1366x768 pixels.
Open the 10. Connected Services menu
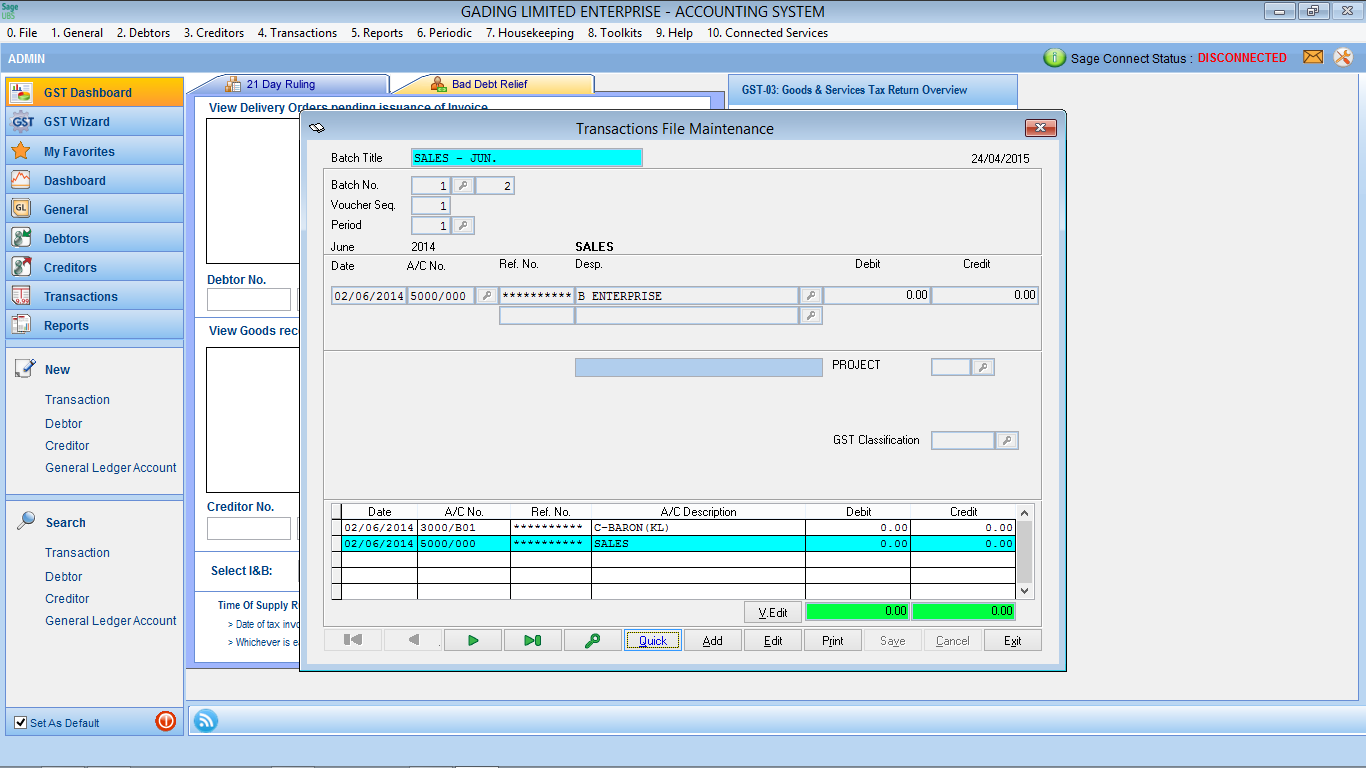(767, 33)
